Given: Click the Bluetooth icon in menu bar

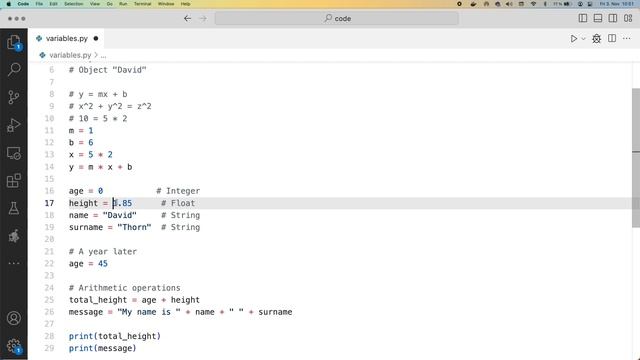Looking at the screenshot, I should [545, 4].
